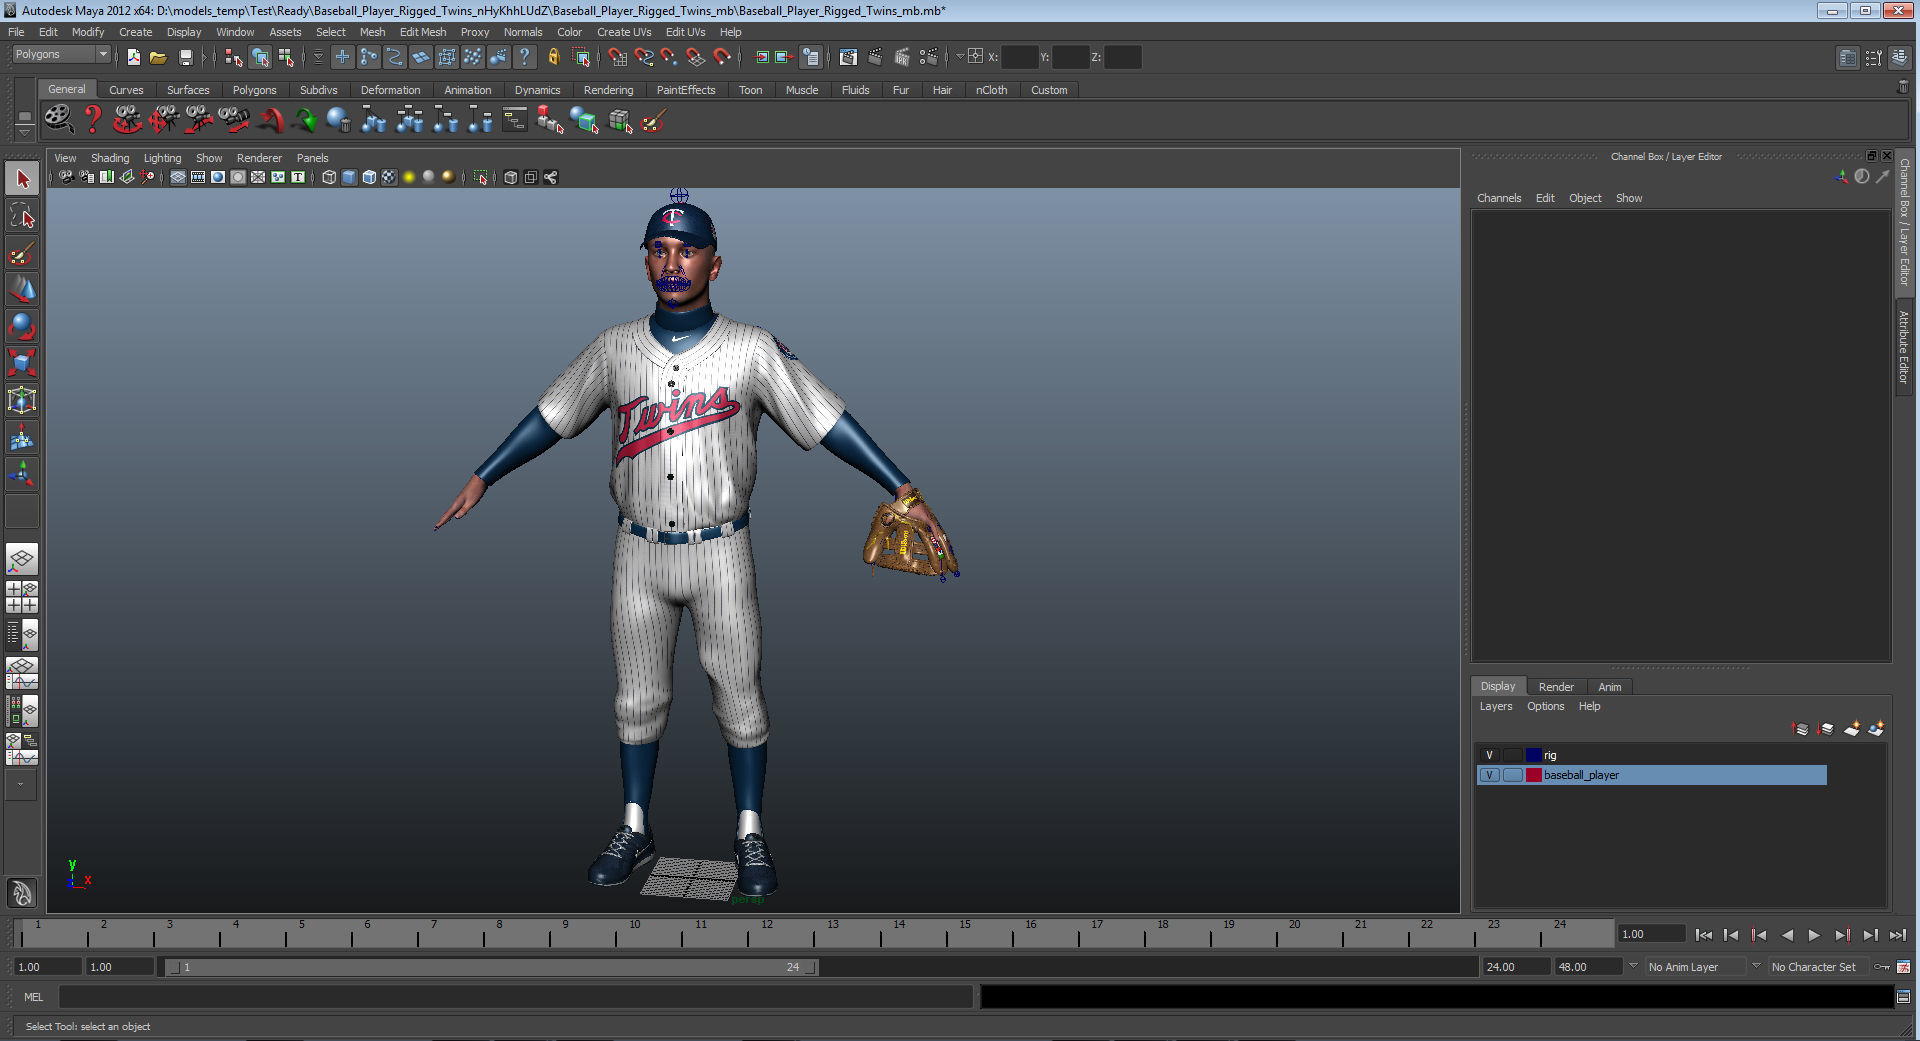Switch to the Animation shelf tab
This screenshot has height=1041, width=1920.
tap(467, 90)
